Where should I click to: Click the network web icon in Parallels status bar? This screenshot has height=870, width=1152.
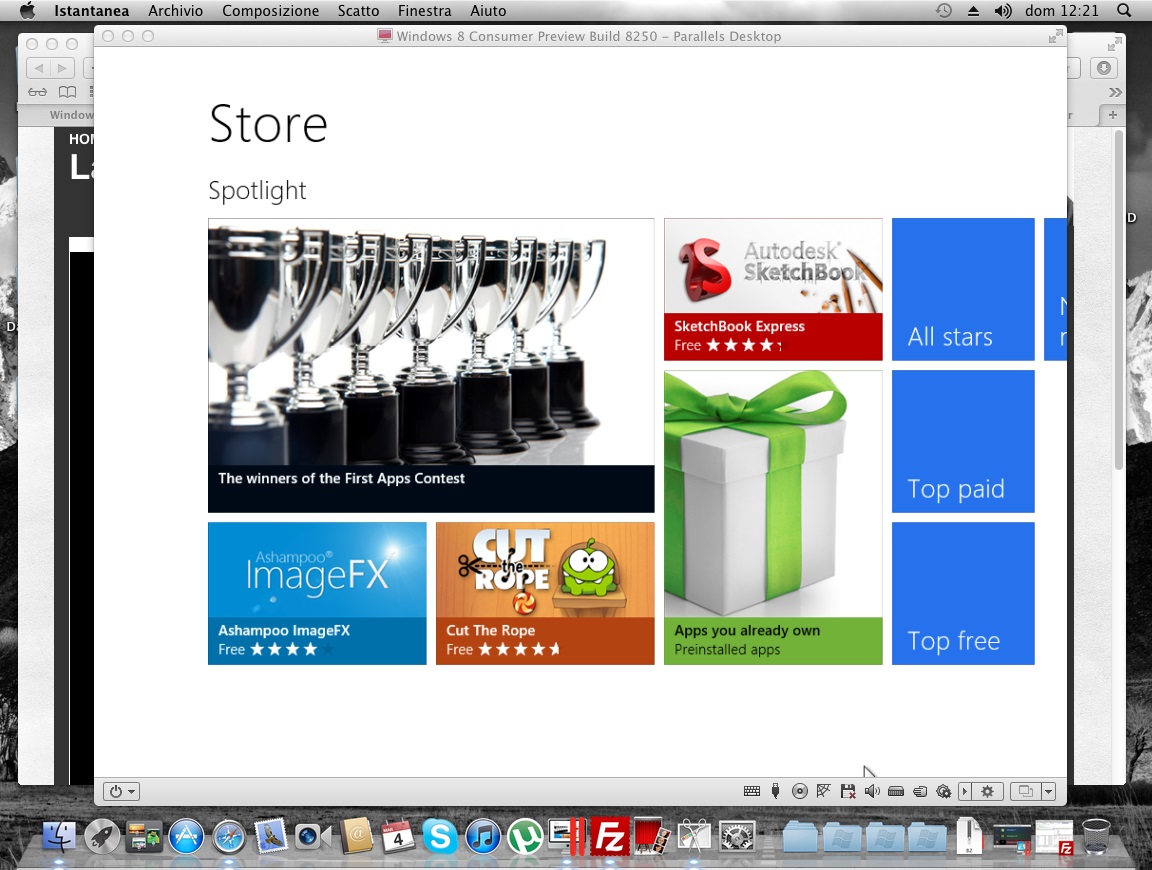point(824,791)
